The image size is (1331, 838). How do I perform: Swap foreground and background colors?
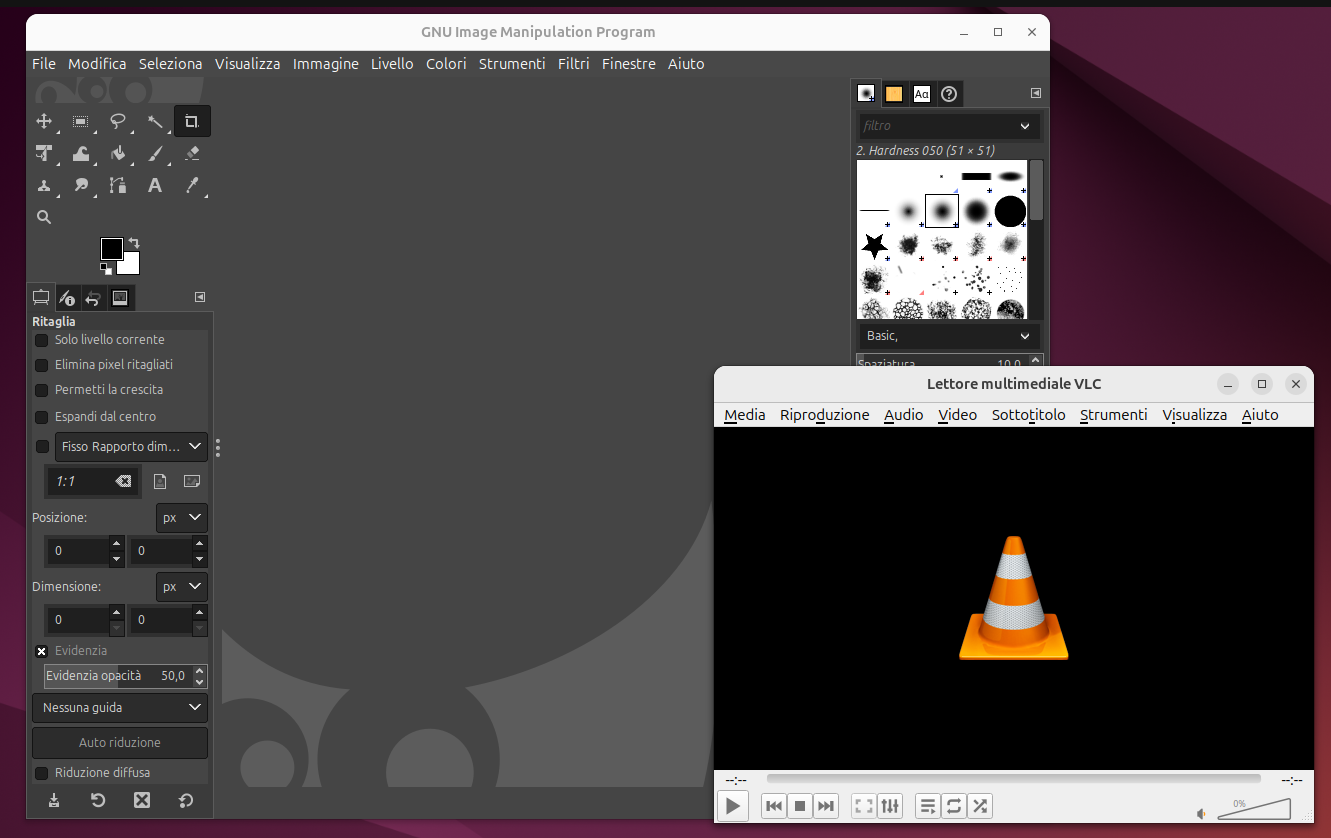(134, 243)
